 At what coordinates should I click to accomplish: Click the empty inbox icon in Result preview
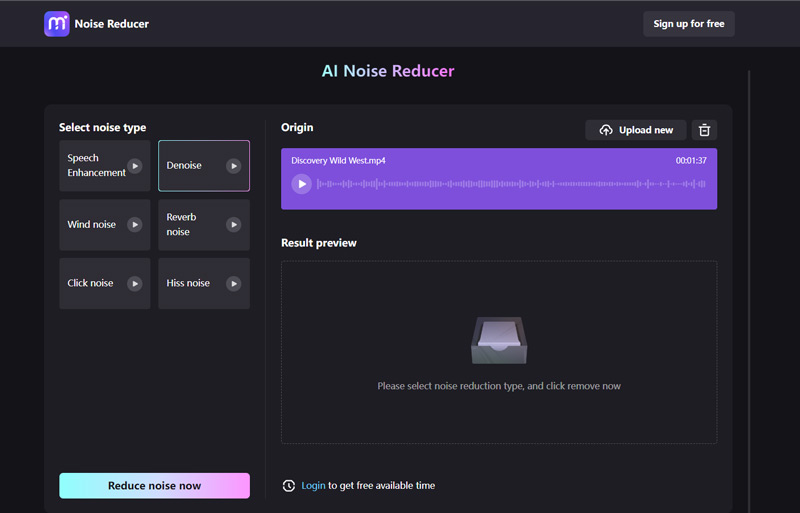[499, 340]
